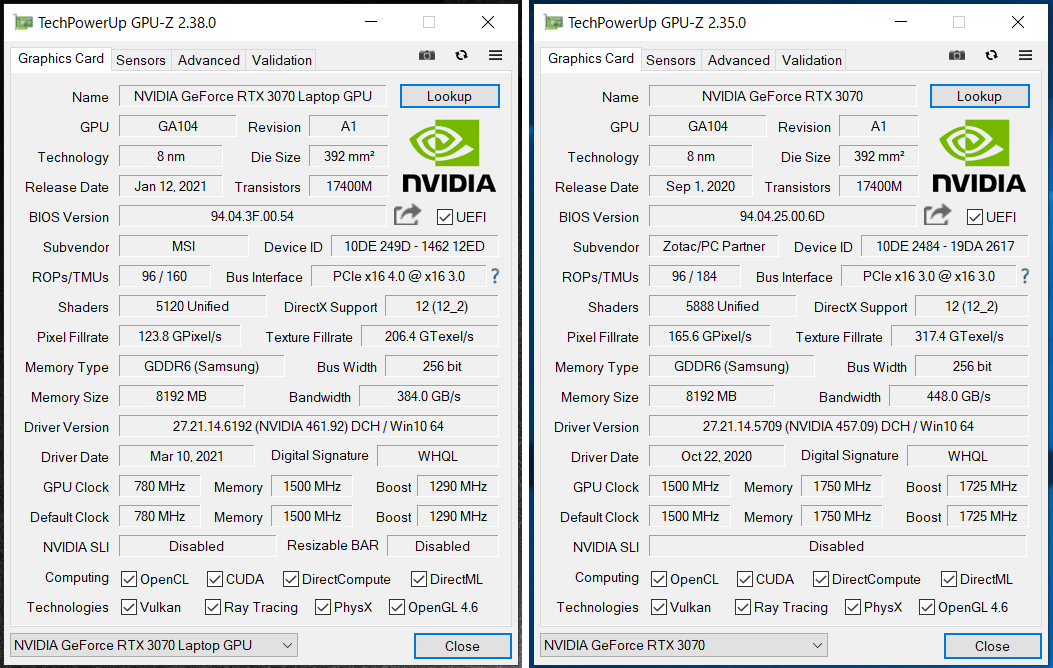The image size is (1053, 668).
Task: Click the question mark next to PCIe x16 4.0
Action: tap(494, 276)
